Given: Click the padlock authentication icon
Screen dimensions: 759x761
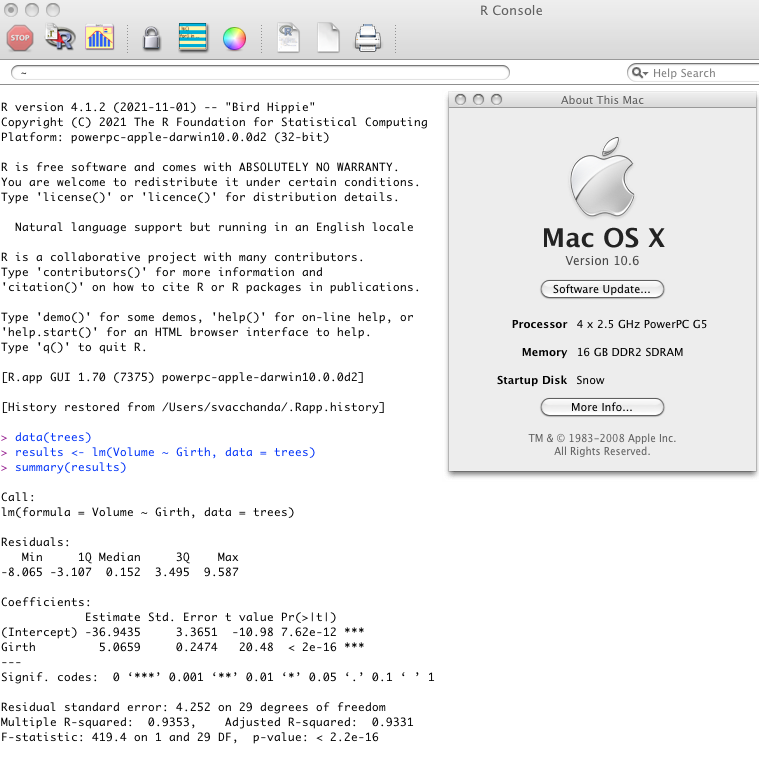Looking at the screenshot, I should (151, 38).
